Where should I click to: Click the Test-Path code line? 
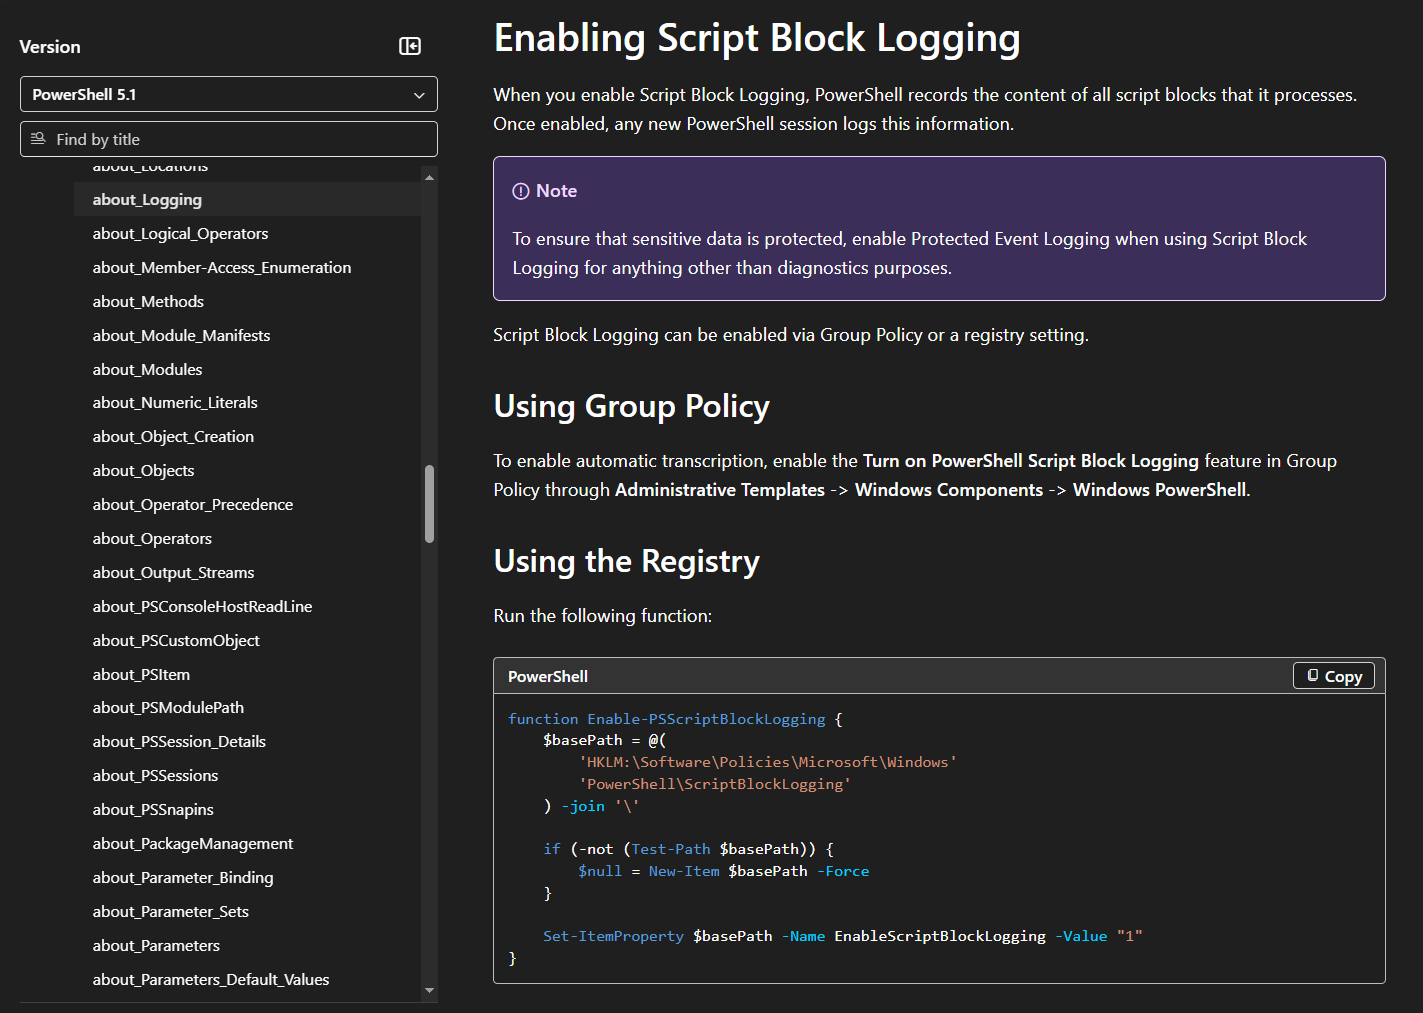click(689, 850)
